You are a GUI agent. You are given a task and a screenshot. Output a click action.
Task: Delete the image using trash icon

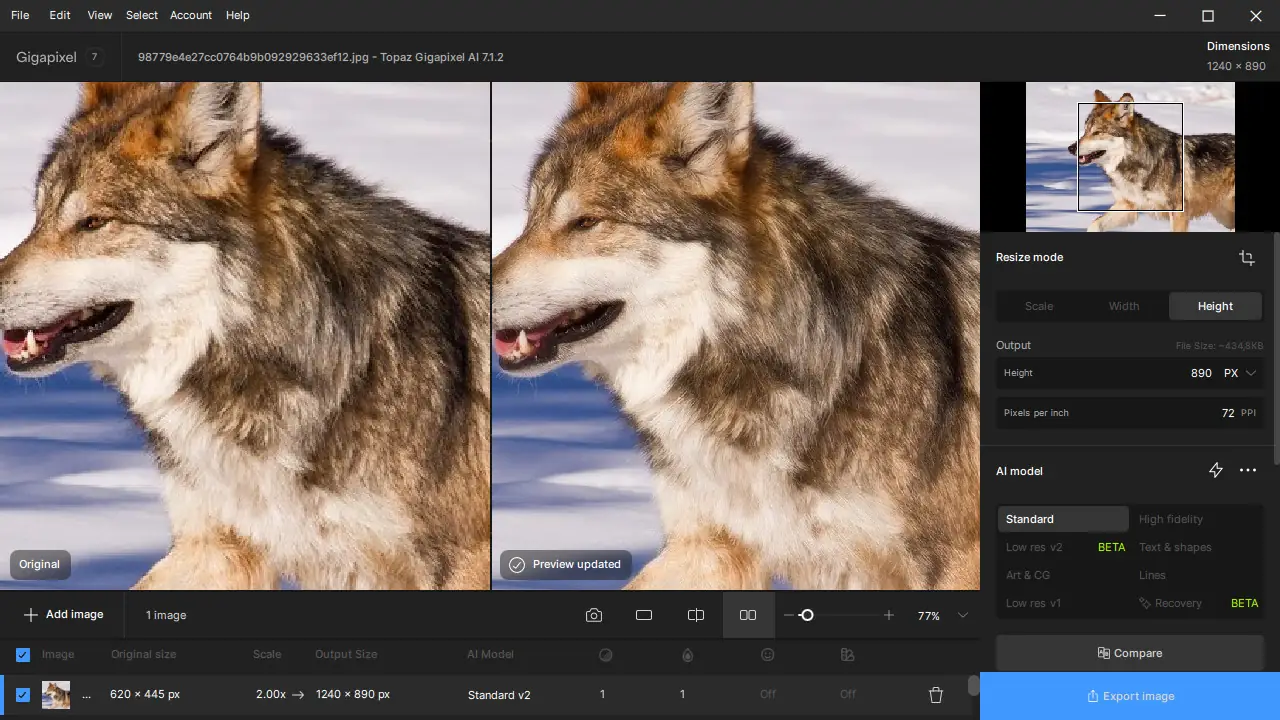point(936,695)
